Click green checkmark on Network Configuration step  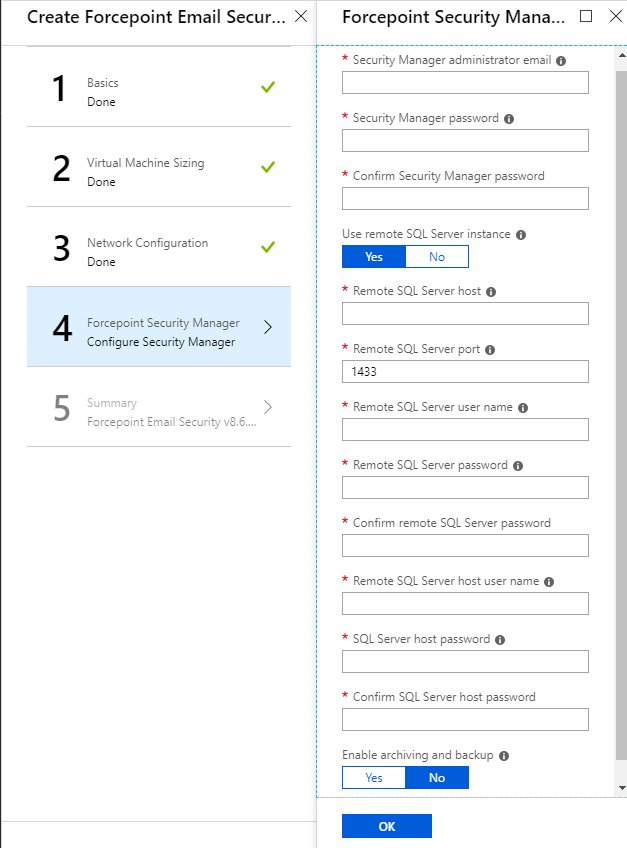coord(268,247)
